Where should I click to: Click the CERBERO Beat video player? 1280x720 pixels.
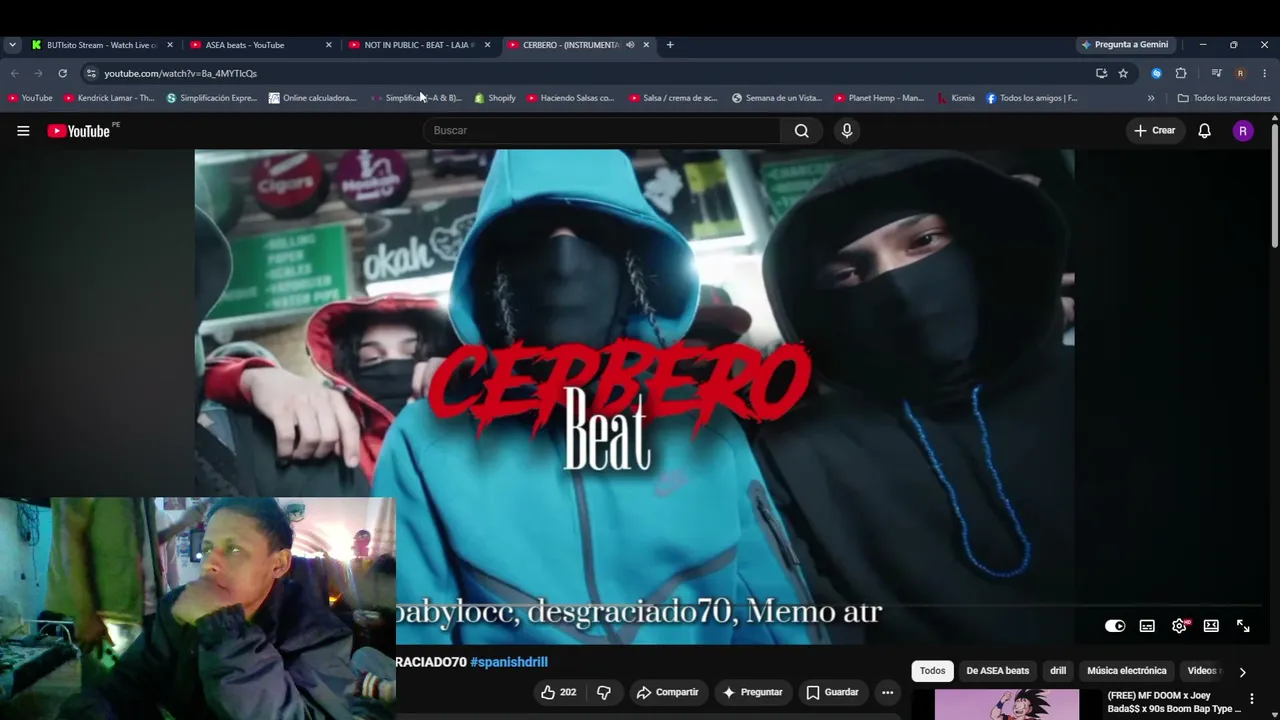(x=634, y=397)
